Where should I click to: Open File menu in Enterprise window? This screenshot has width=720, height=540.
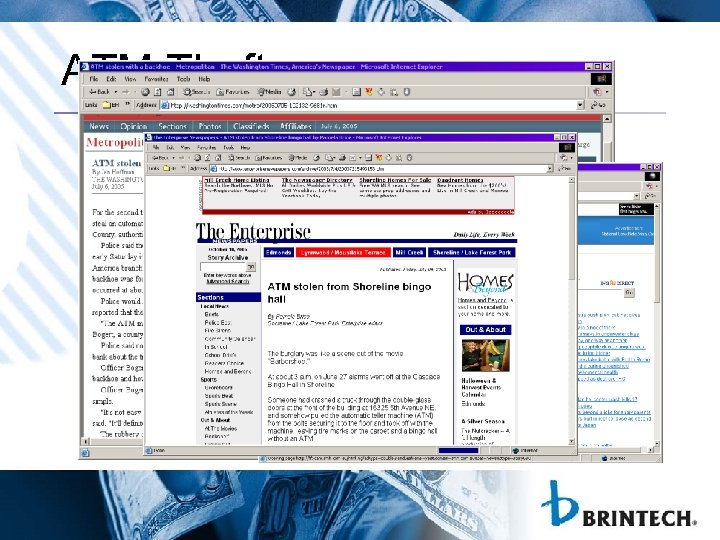tap(156, 147)
